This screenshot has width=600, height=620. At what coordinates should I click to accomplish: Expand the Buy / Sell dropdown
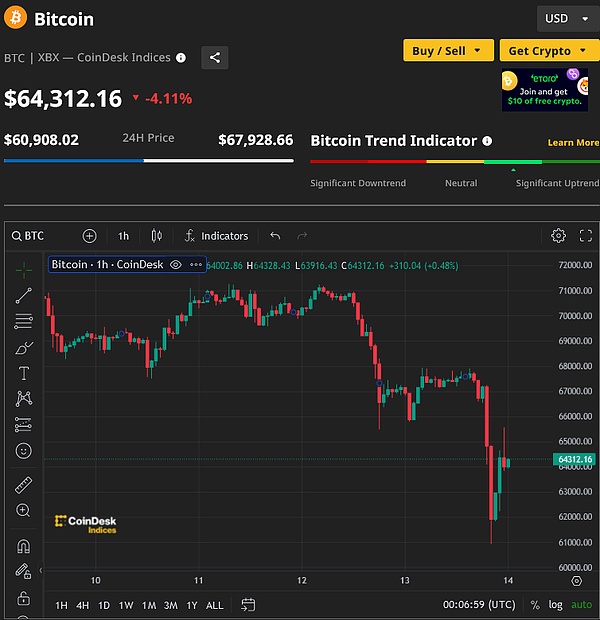point(447,50)
